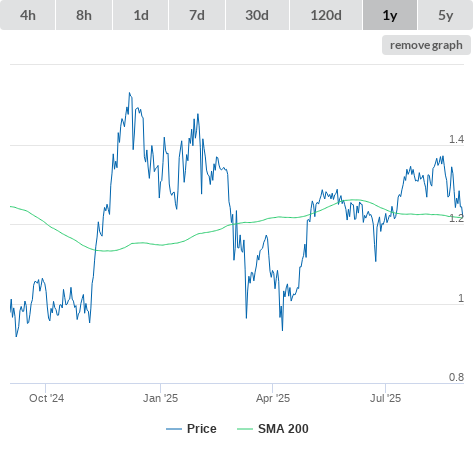
Task: Click the 1.2 y-axis value
Action: (x=456, y=218)
